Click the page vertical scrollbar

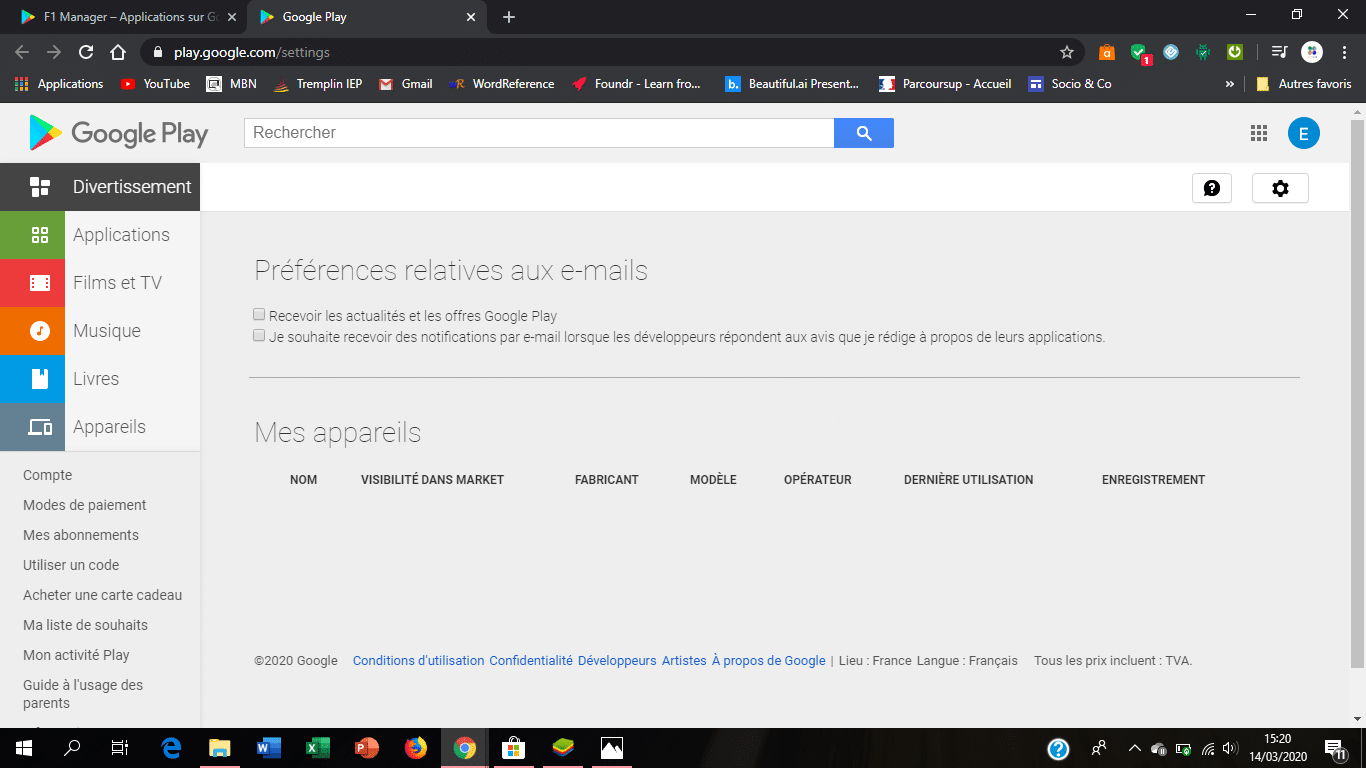(1357, 400)
